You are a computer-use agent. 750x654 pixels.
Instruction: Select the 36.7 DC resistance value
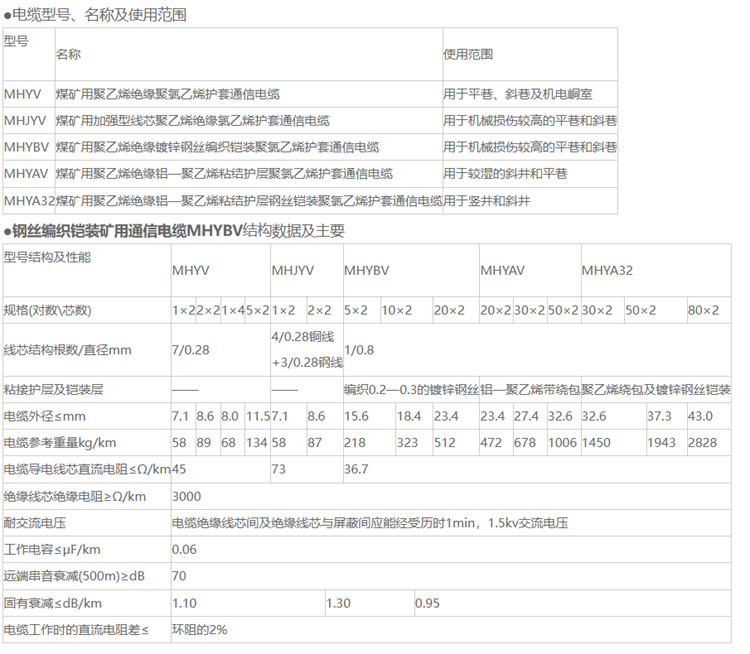(357, 468)
